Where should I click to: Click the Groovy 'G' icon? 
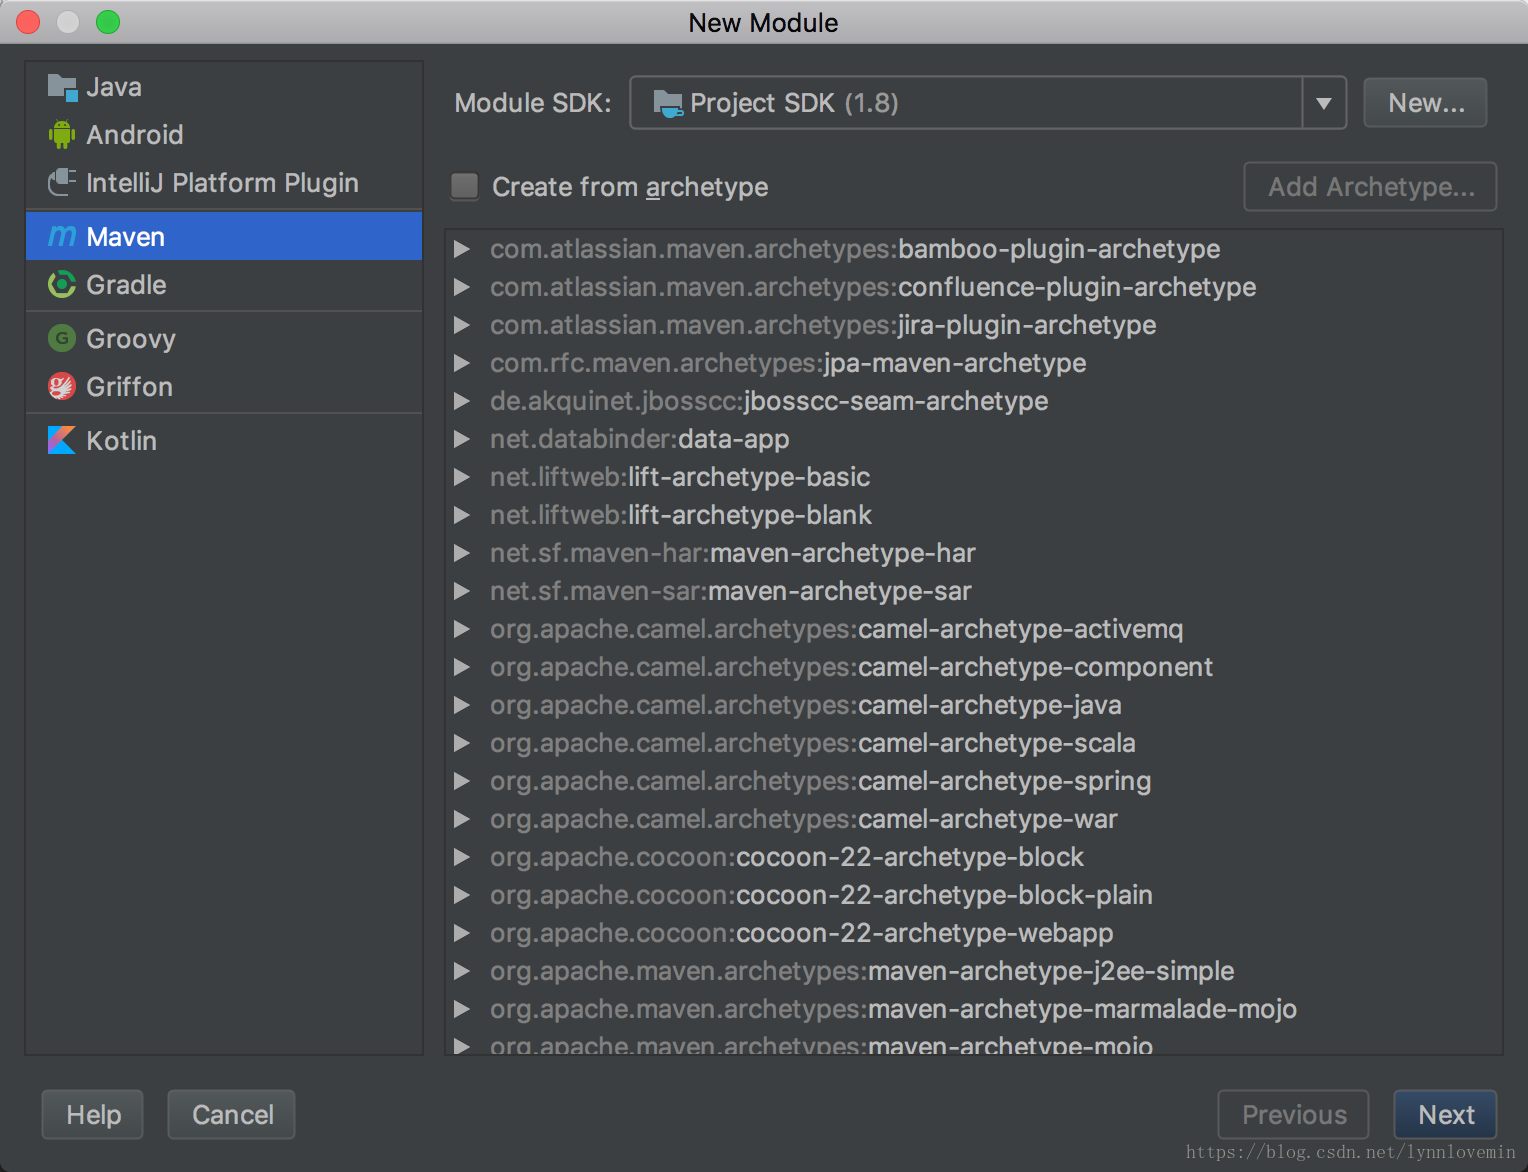pos(62,338)
